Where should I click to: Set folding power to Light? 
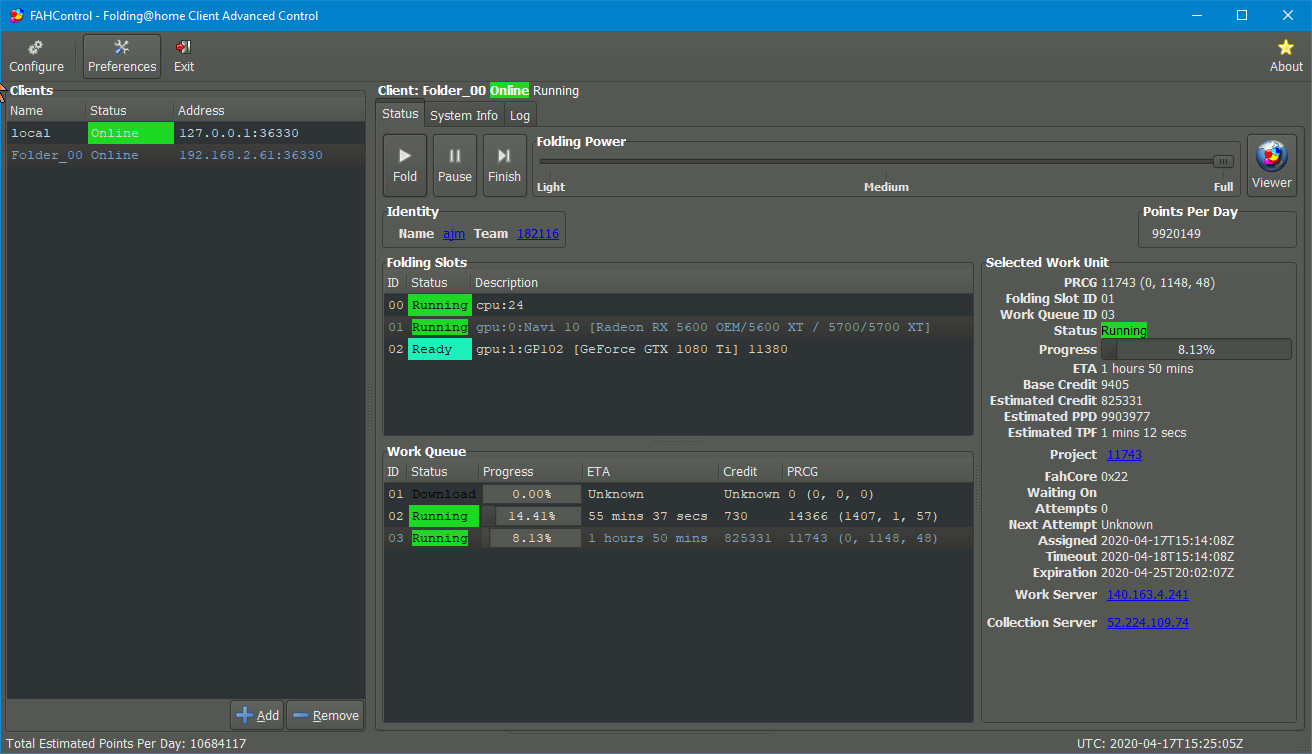551,187
